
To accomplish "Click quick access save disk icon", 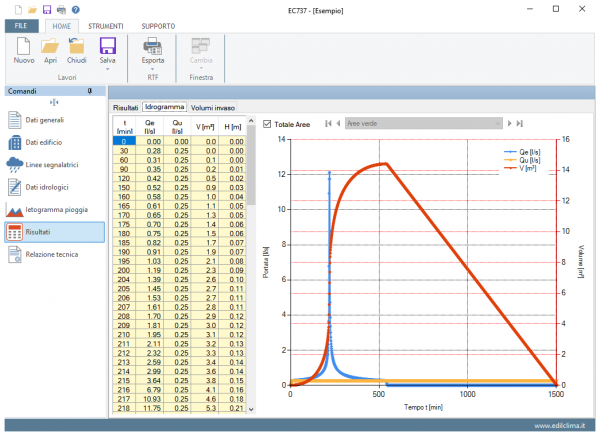I will [x=47, y=10].
